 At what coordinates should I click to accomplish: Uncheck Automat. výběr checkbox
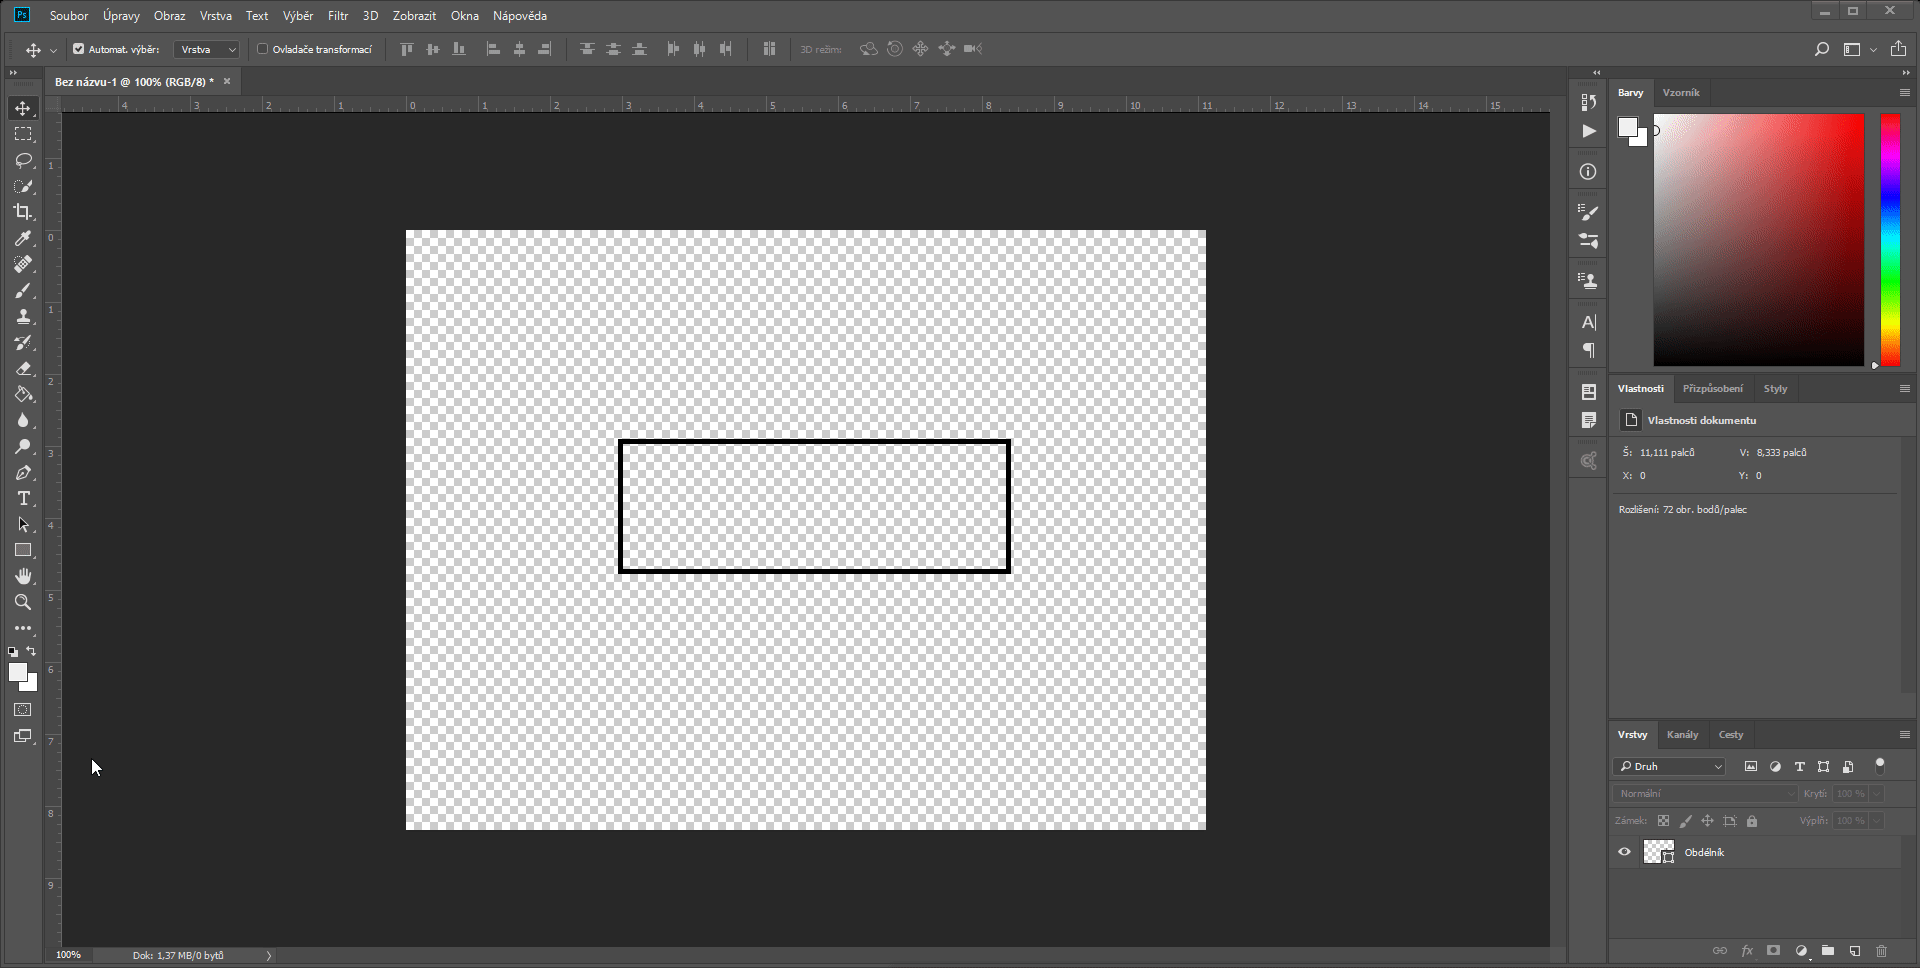78,49
